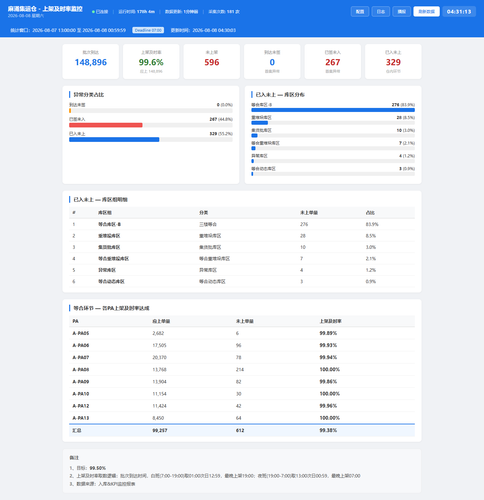Click the full-width blue bar with 276 (83.9%)
484x500 pixels.
point(333,110)
